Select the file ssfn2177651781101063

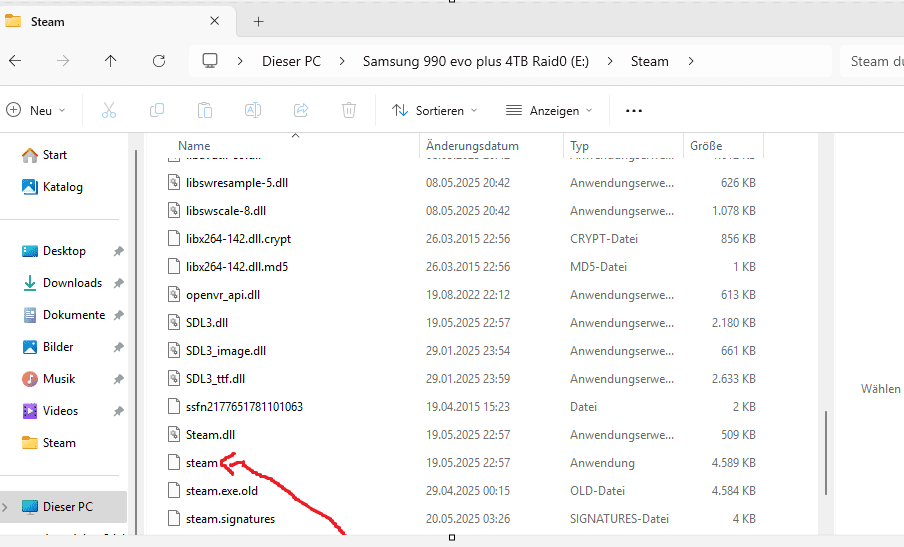pyautogui.click(x=244, y=407)
